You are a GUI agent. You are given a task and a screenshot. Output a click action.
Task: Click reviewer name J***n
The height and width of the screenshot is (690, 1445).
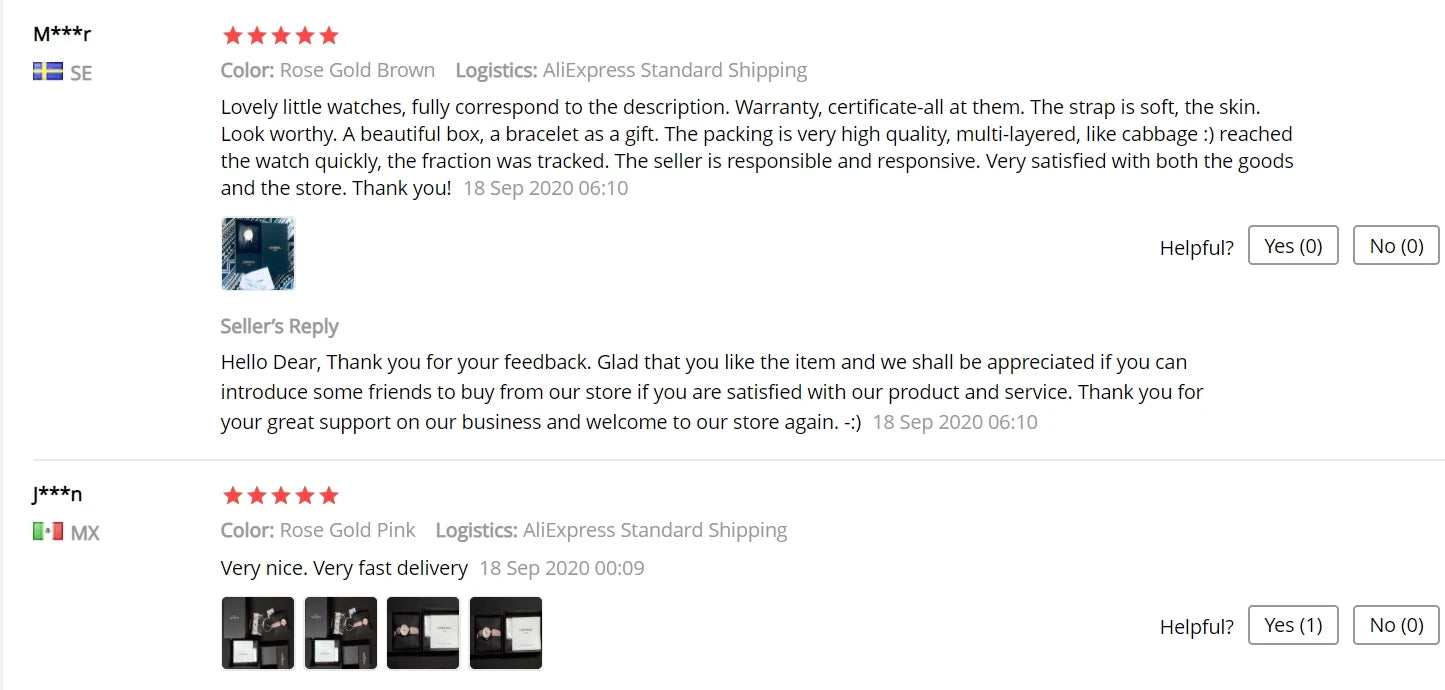[x=57, y=494]
